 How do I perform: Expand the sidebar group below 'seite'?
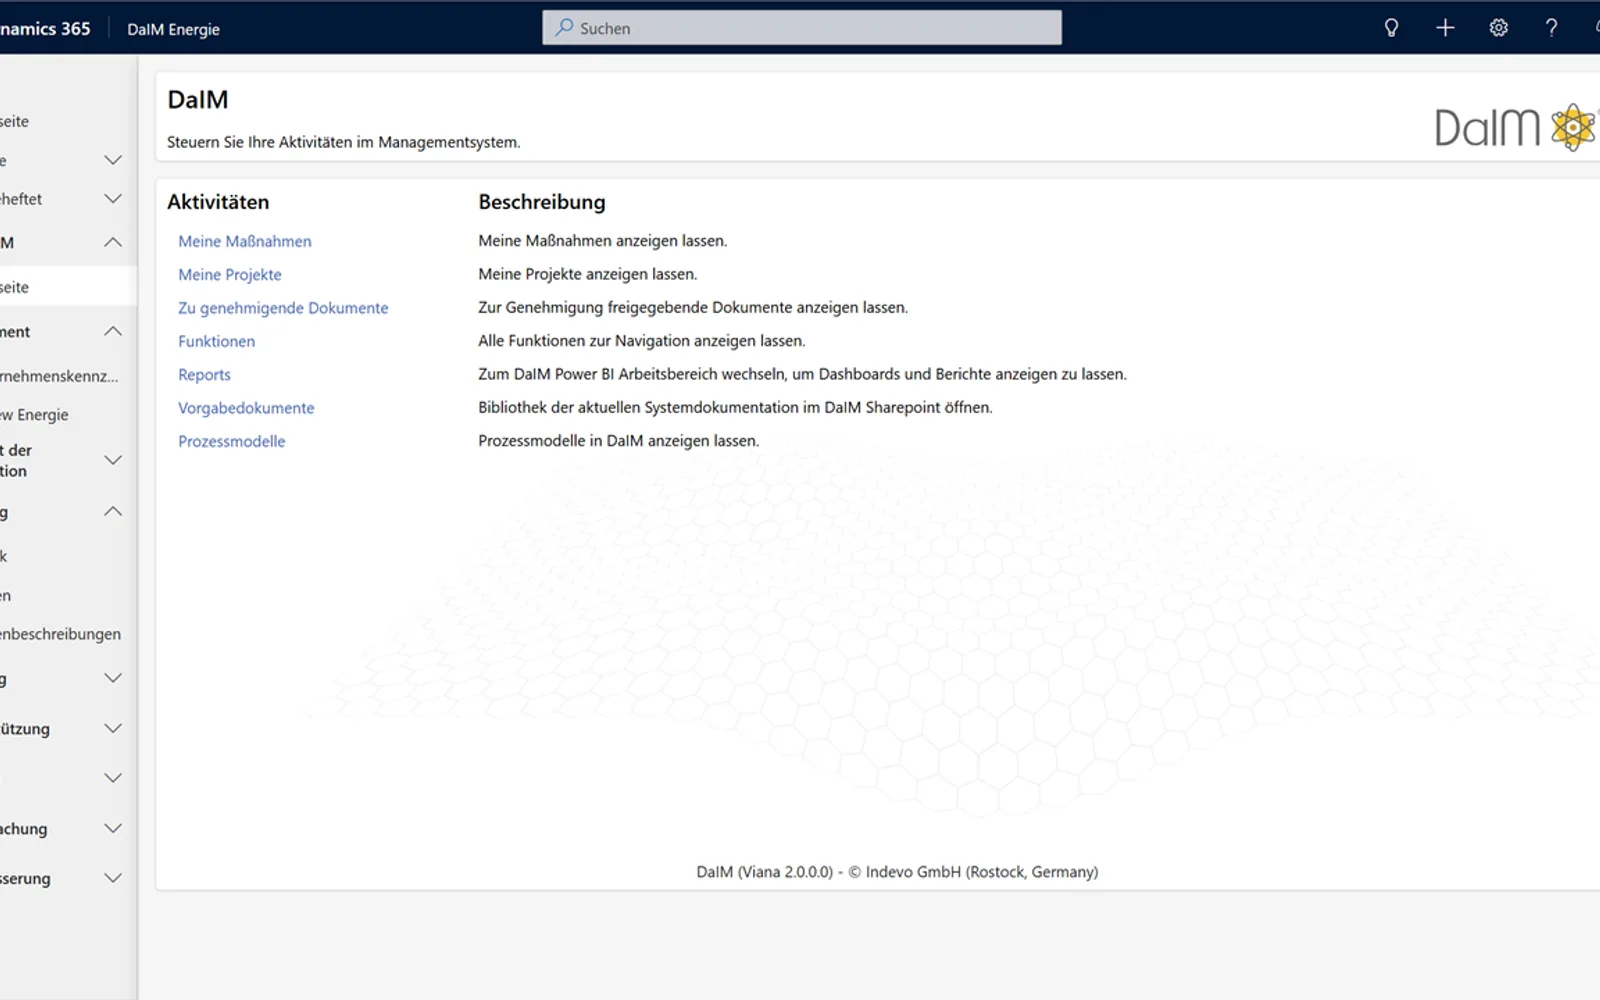pos(113,160)
